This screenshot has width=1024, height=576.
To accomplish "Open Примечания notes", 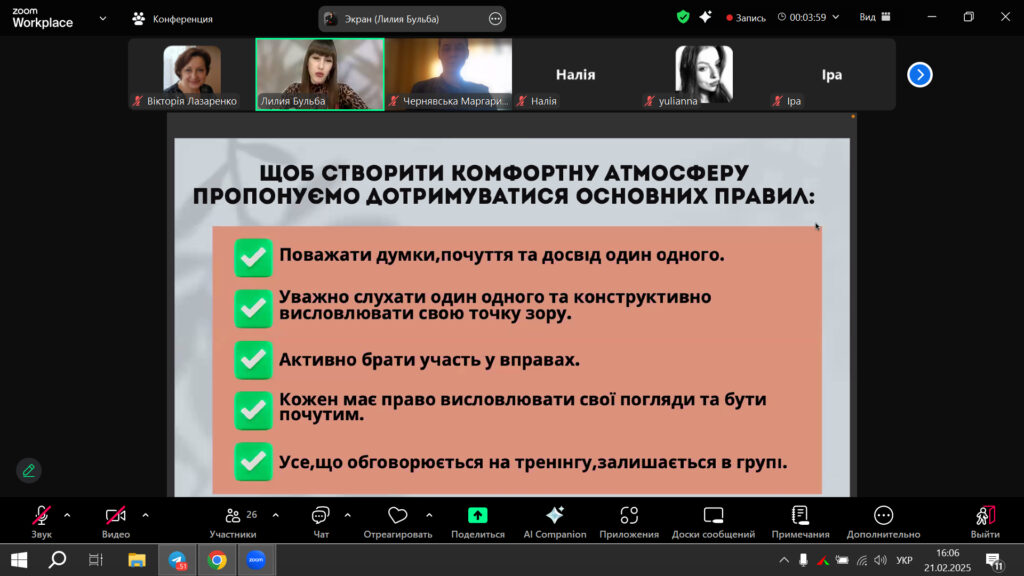I will click(x=800, y=522).
